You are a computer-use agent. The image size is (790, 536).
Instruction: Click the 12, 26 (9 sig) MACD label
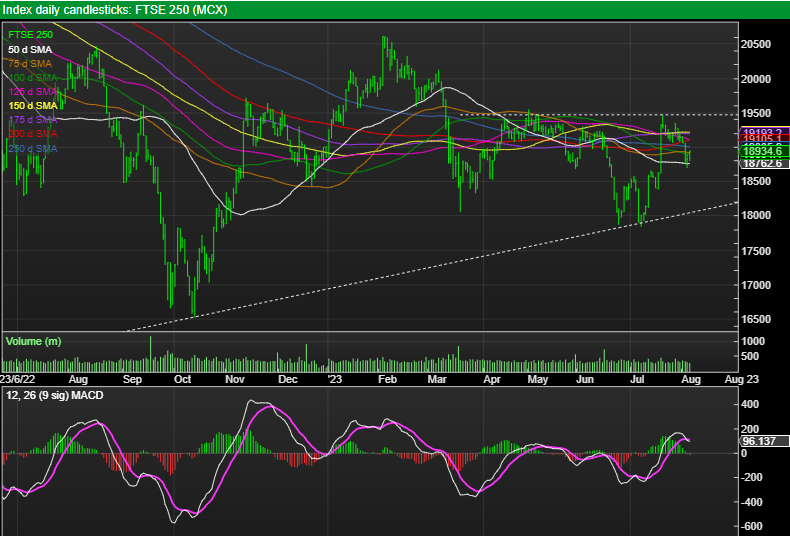click(x=55, y=395)
